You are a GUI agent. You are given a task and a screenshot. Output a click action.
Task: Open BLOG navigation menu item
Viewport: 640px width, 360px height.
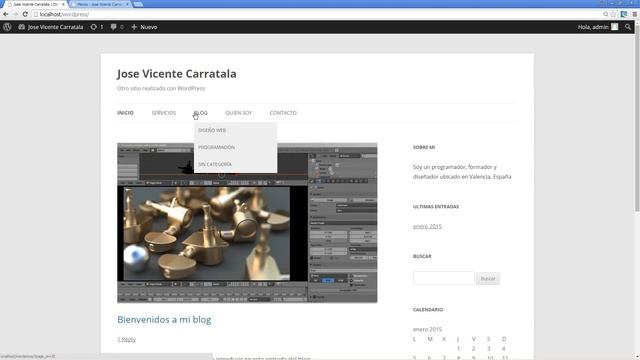point(200,113)
